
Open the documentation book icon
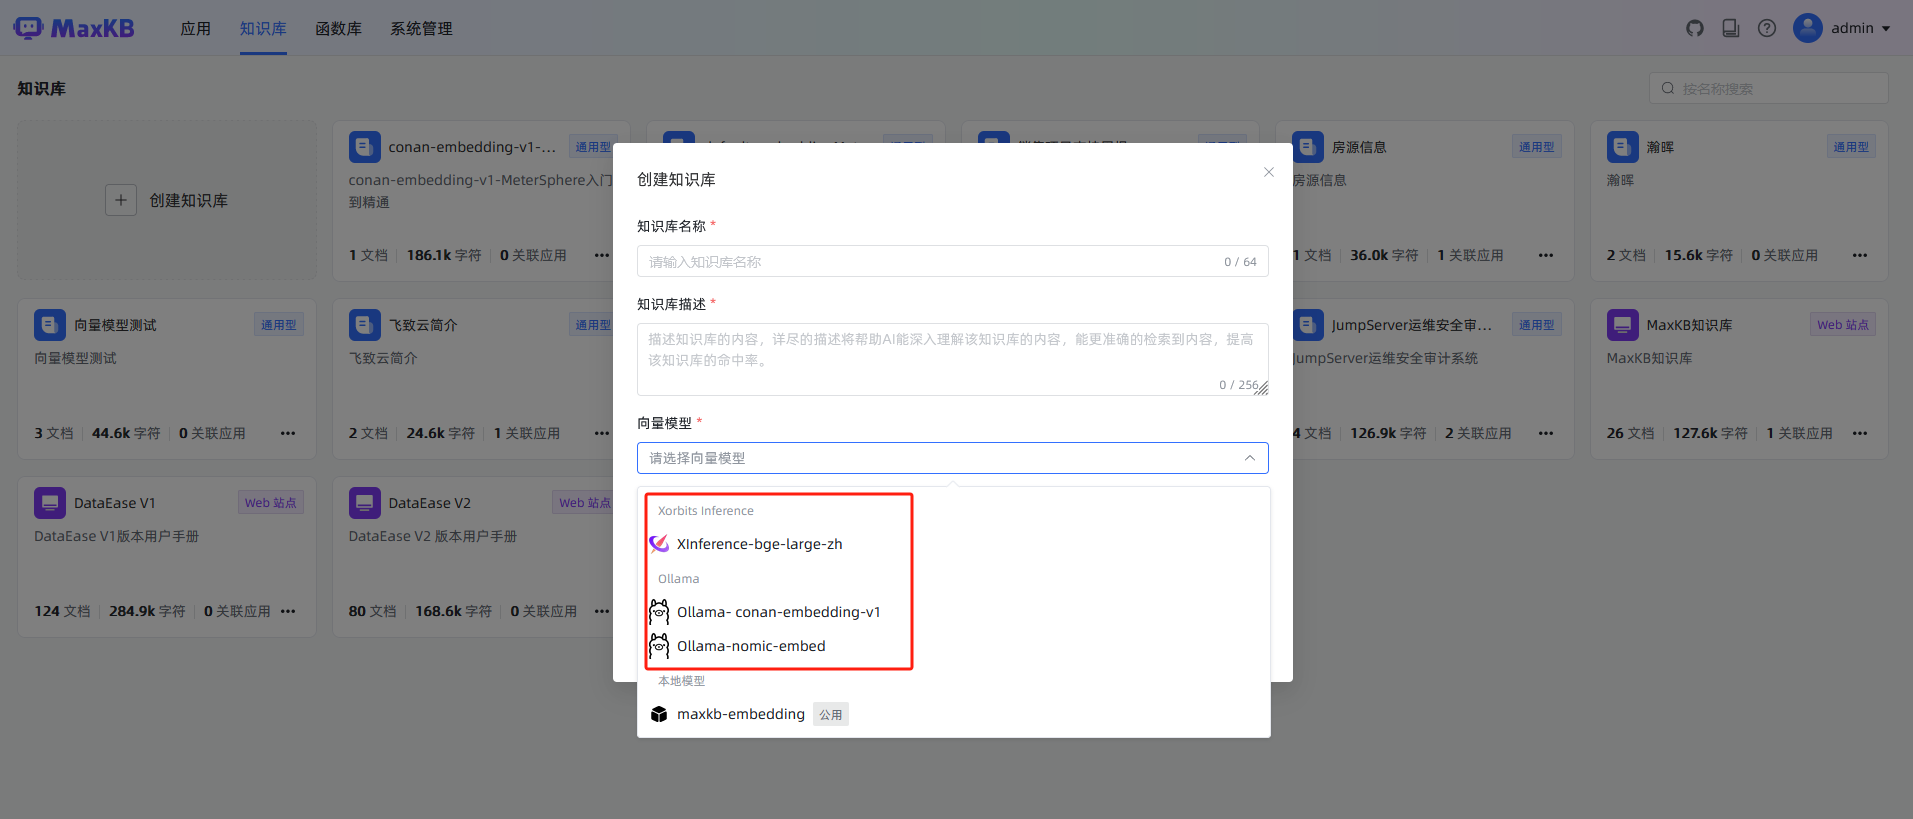coord(1731,28)
